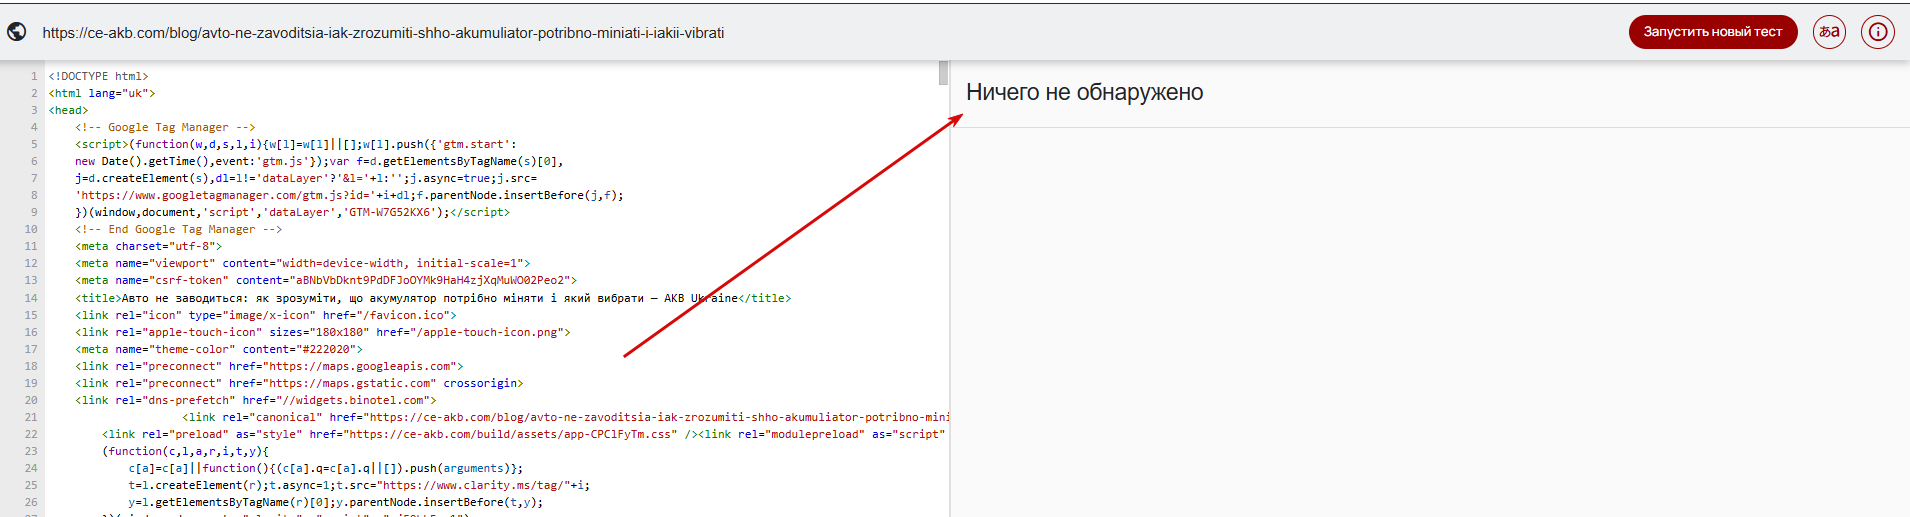This screenshot has width=1910, height=517.
Task: Click the j=d.createElement(s) code line
Action: tap(306, 178)
